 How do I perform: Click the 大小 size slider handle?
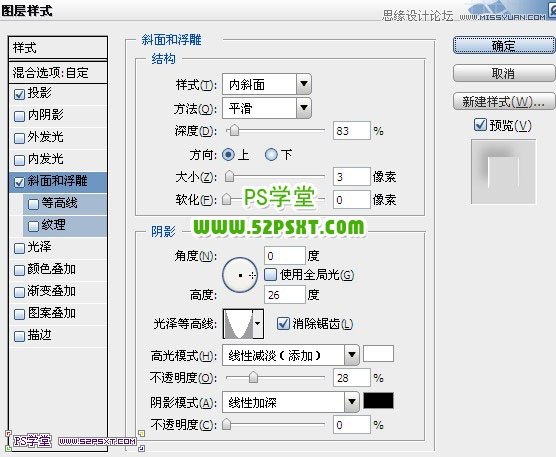coord(230,176)
